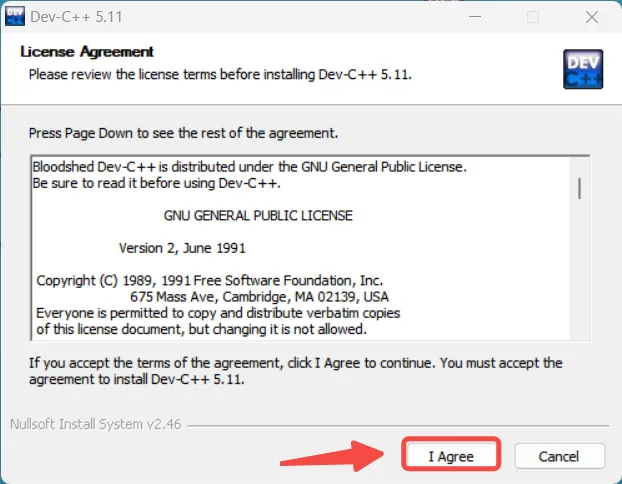Click 'Press Page Down to see' instruction
Image resolution: width=622 pixels, height=484 pixels.
183,133
